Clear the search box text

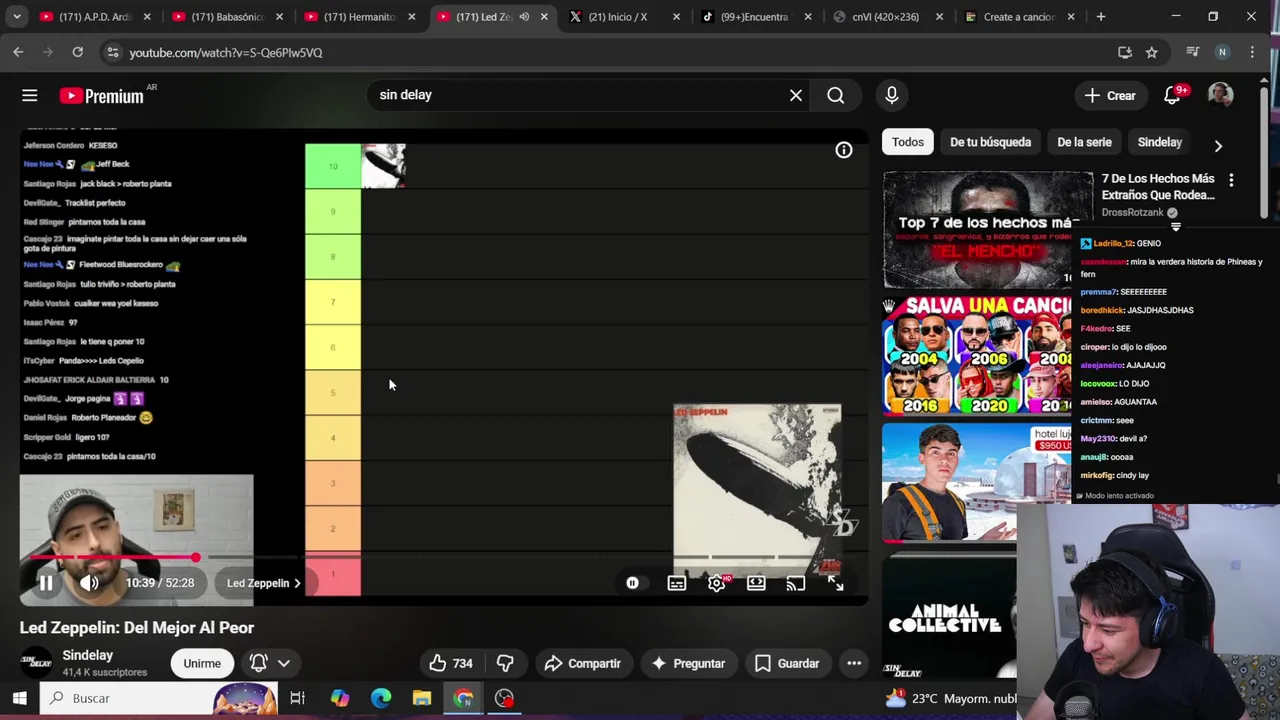796,95
